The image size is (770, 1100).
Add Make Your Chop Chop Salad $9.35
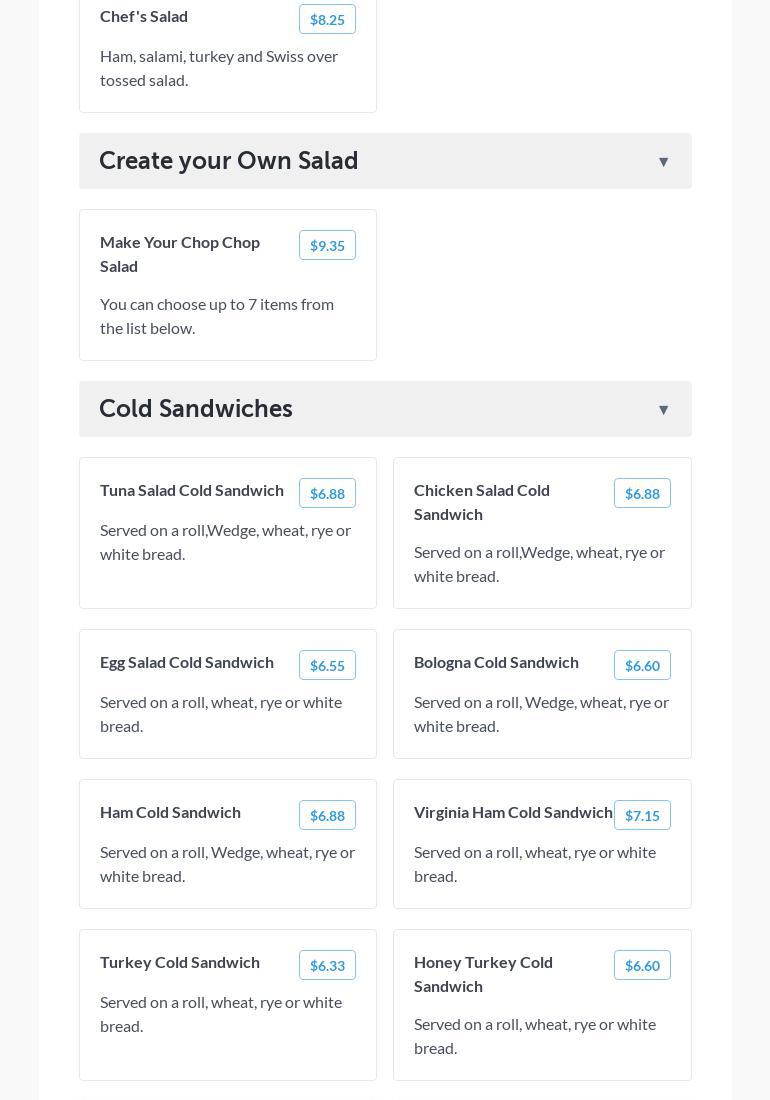click(x=327, y=246)
